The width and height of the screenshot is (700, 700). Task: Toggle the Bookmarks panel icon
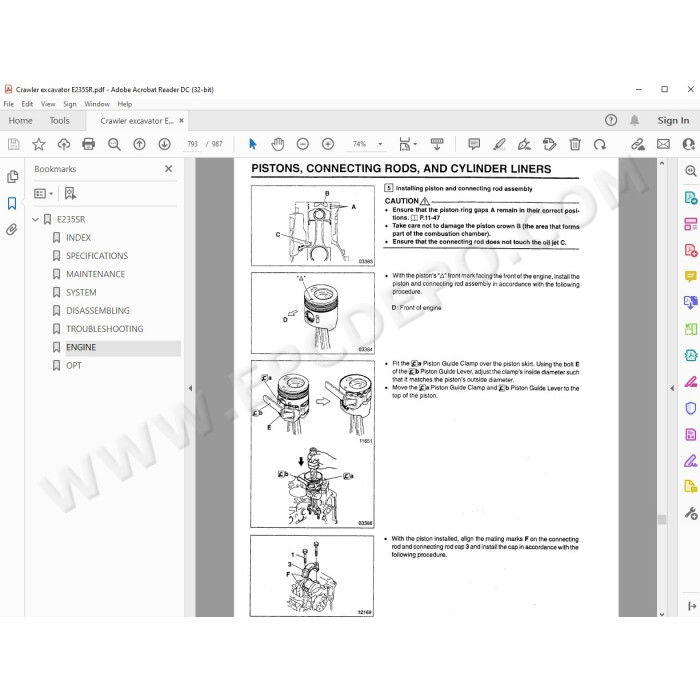click(12, 204)
